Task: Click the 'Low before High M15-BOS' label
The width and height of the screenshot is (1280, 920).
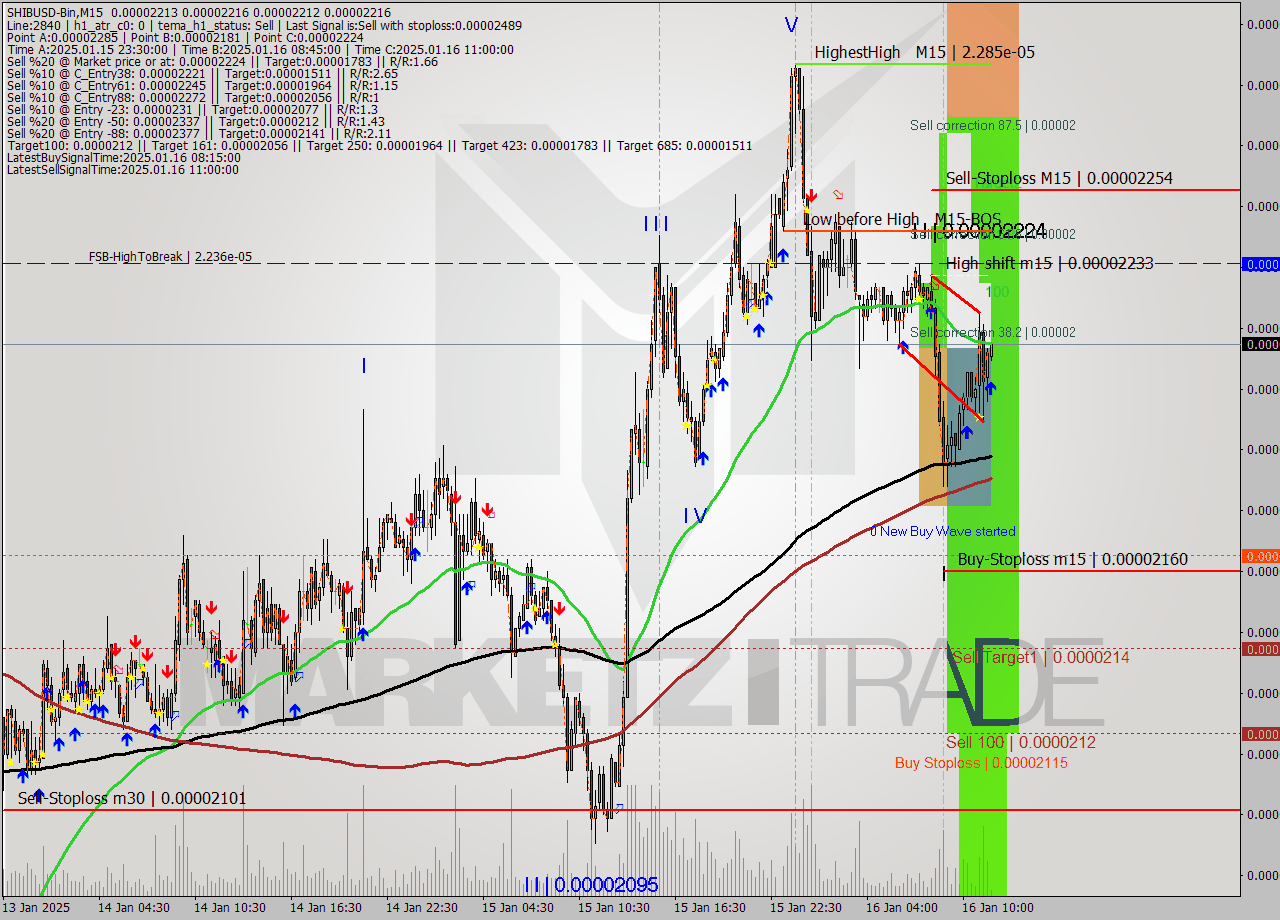Action: coord(903,219)
